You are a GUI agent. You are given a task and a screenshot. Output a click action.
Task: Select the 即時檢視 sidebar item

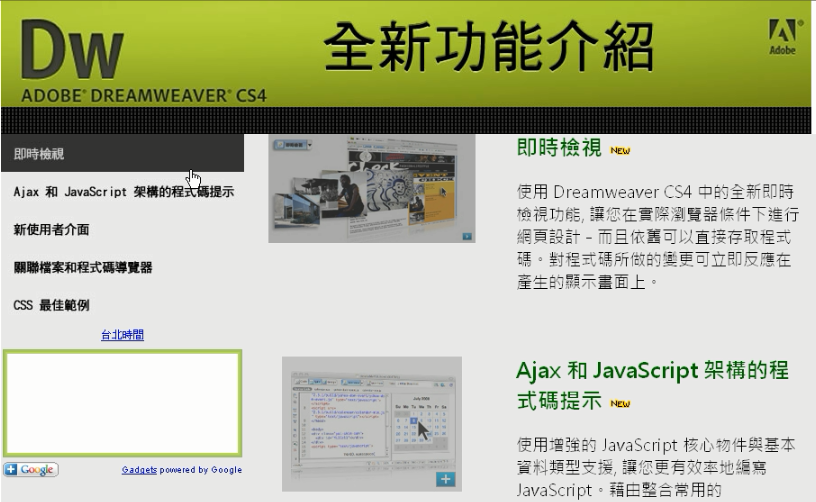click(122, 153)
